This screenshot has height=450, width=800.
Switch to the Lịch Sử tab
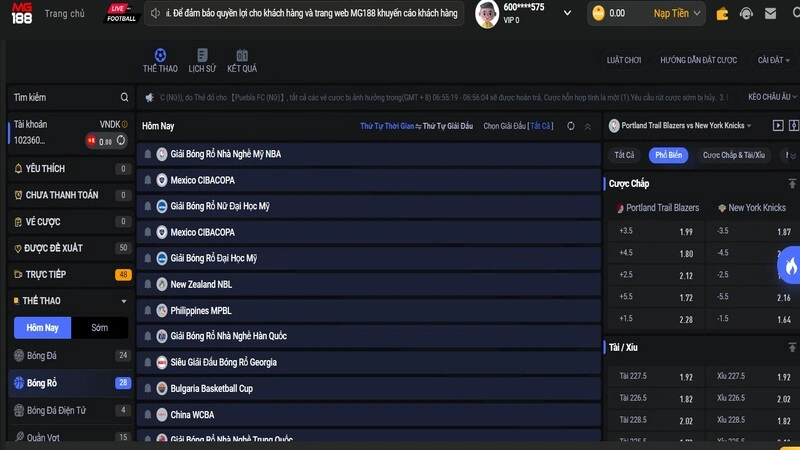(202, 61)
